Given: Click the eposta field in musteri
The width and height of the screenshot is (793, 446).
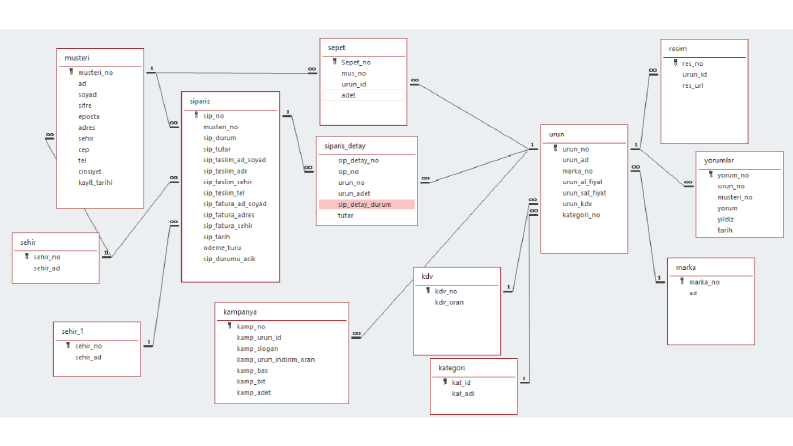Looking at the screenshot, I should (89, 116).
